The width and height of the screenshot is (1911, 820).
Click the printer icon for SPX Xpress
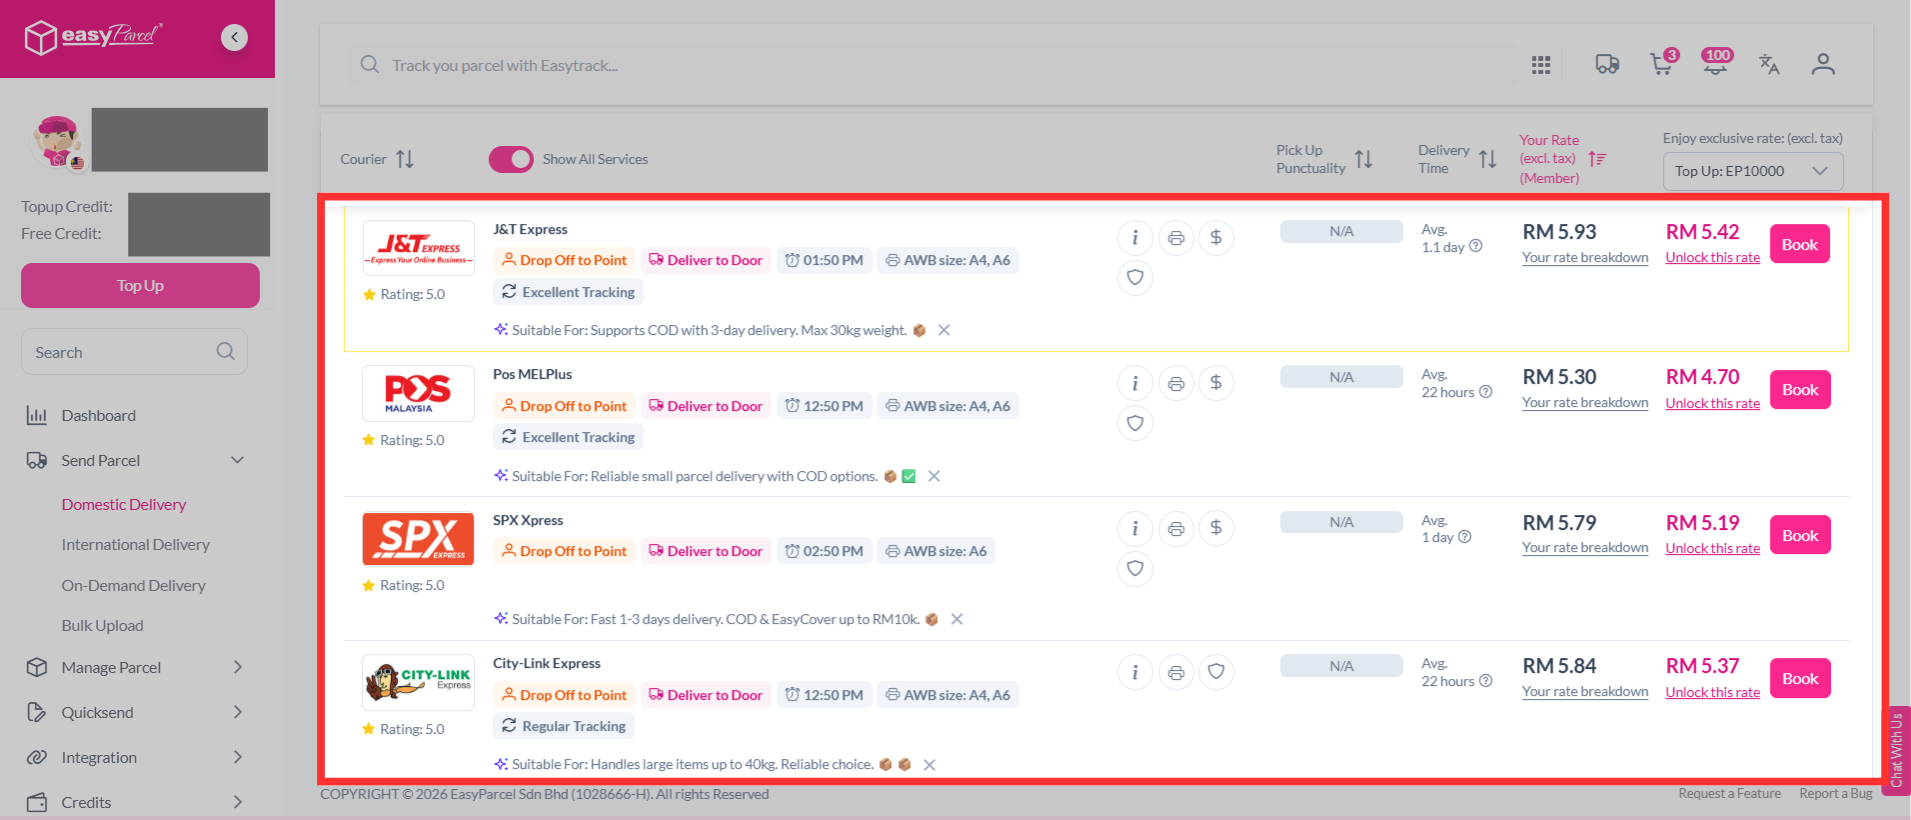(x=1176, y=528)
